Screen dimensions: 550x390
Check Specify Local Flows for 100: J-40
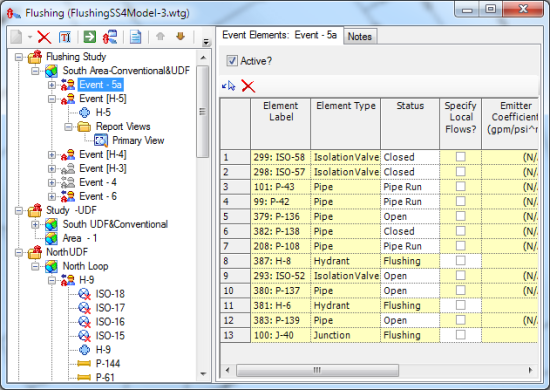[x=461, y=335]
